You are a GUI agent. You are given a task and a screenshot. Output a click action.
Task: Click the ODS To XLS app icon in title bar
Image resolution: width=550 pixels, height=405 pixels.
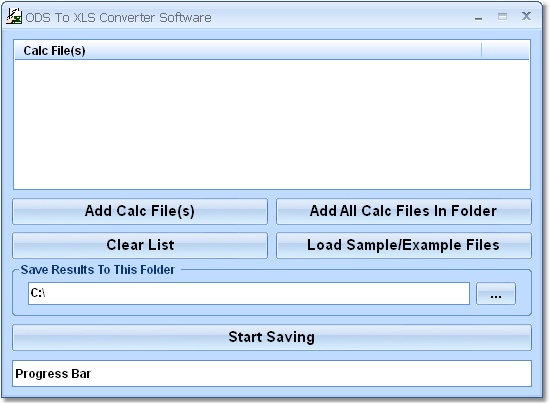[x=14, y=16]
